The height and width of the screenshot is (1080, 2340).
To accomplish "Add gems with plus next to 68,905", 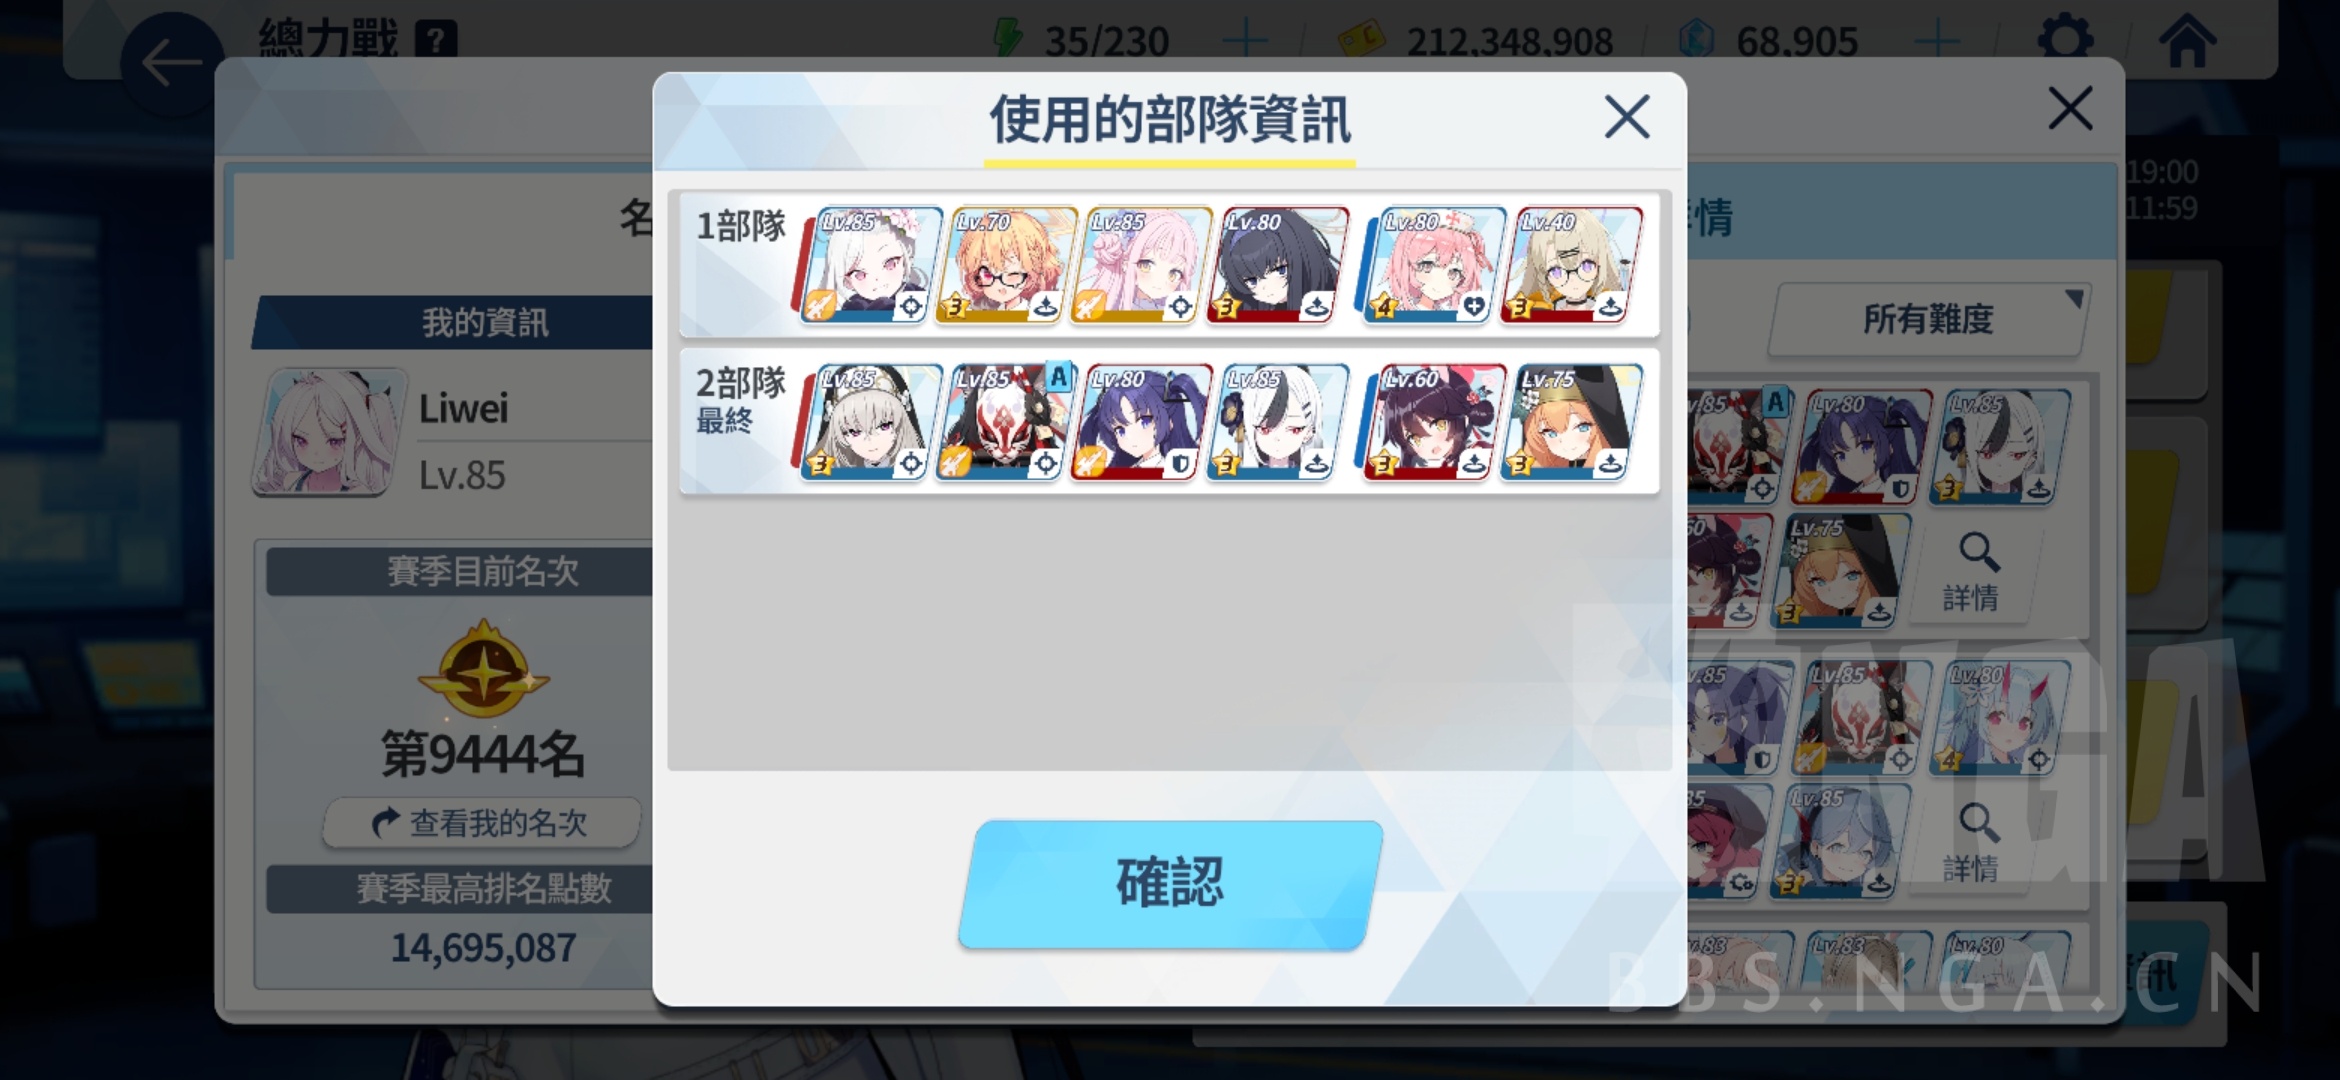I will click(1937, 41).
